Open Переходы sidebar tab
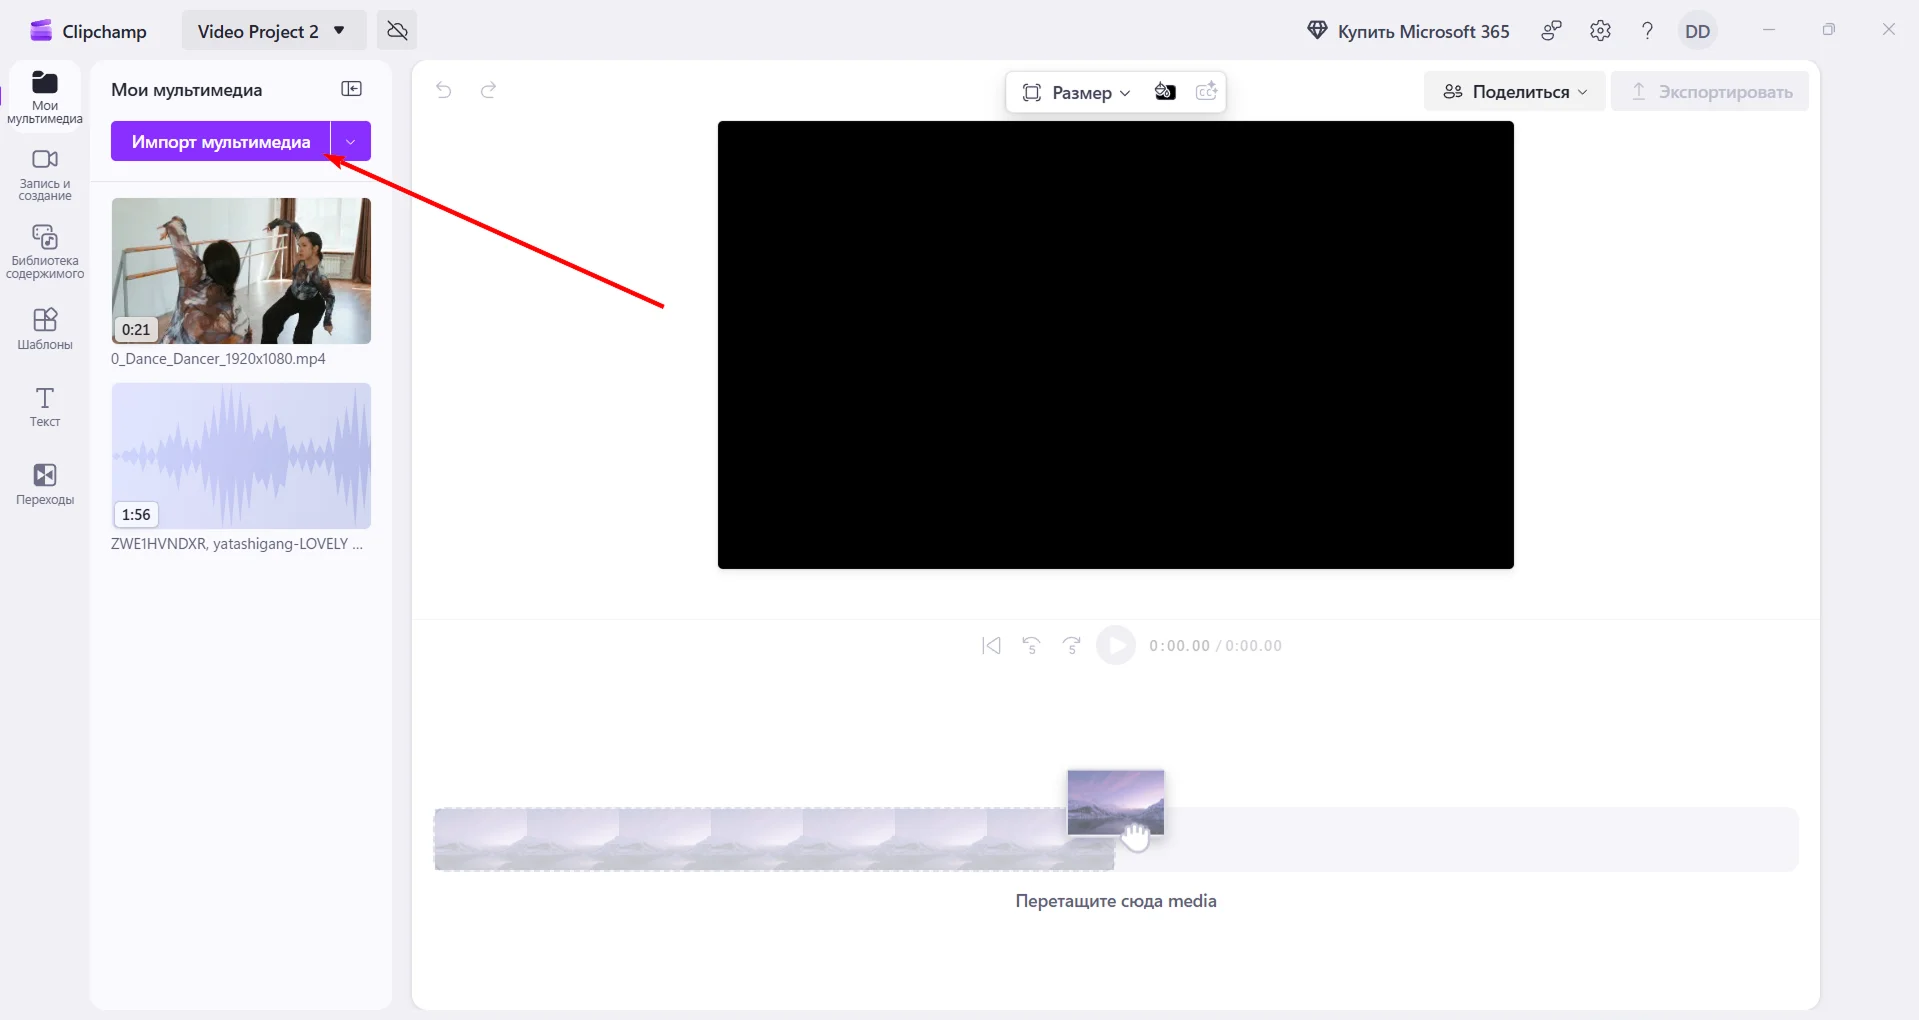The image size is (1919, 1020). [45, 484]
